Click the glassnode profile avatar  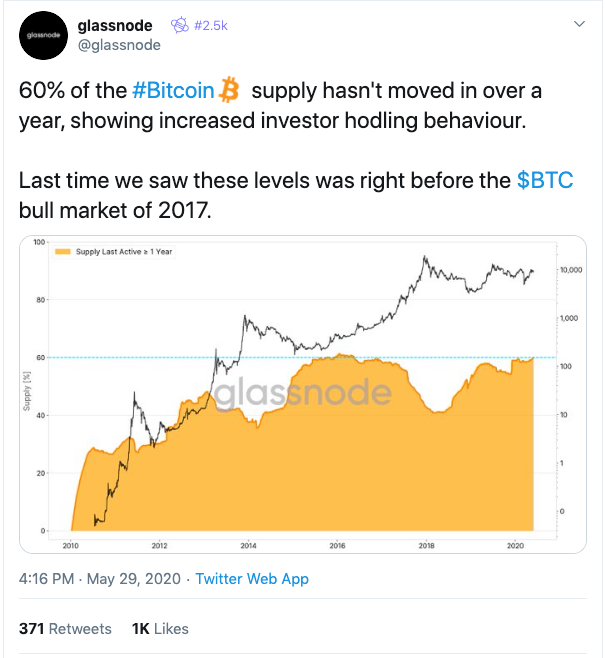43,35
